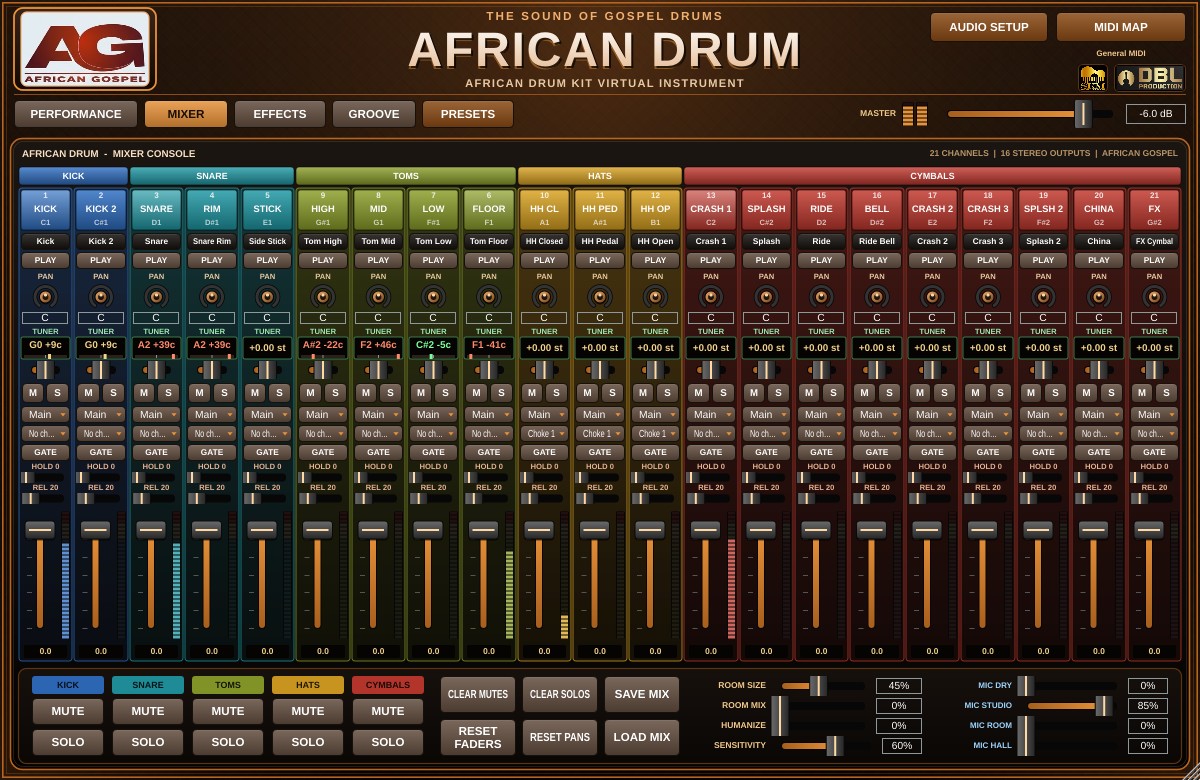Click the RIDE channel pan knob
Screen dimensions: 1200x780
pos(821,297)
